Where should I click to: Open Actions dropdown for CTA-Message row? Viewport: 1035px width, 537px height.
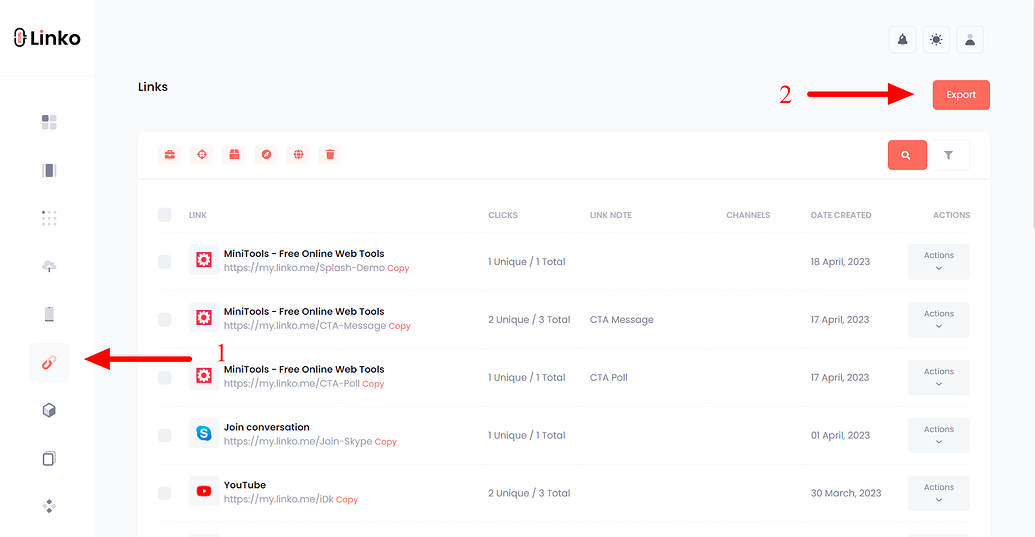tap(939, 319)
